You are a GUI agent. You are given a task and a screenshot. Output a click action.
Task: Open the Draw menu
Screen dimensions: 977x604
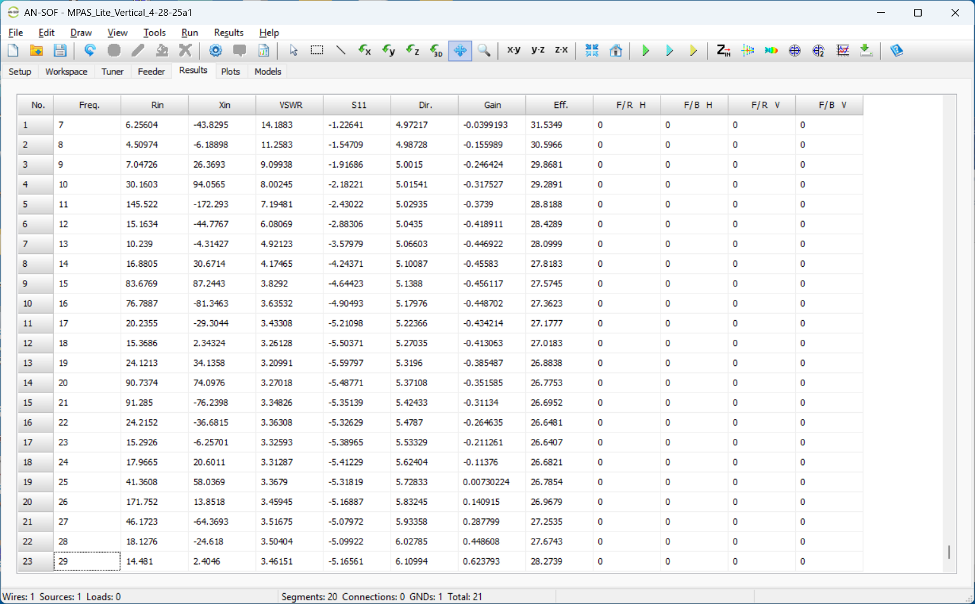(81, 32)
